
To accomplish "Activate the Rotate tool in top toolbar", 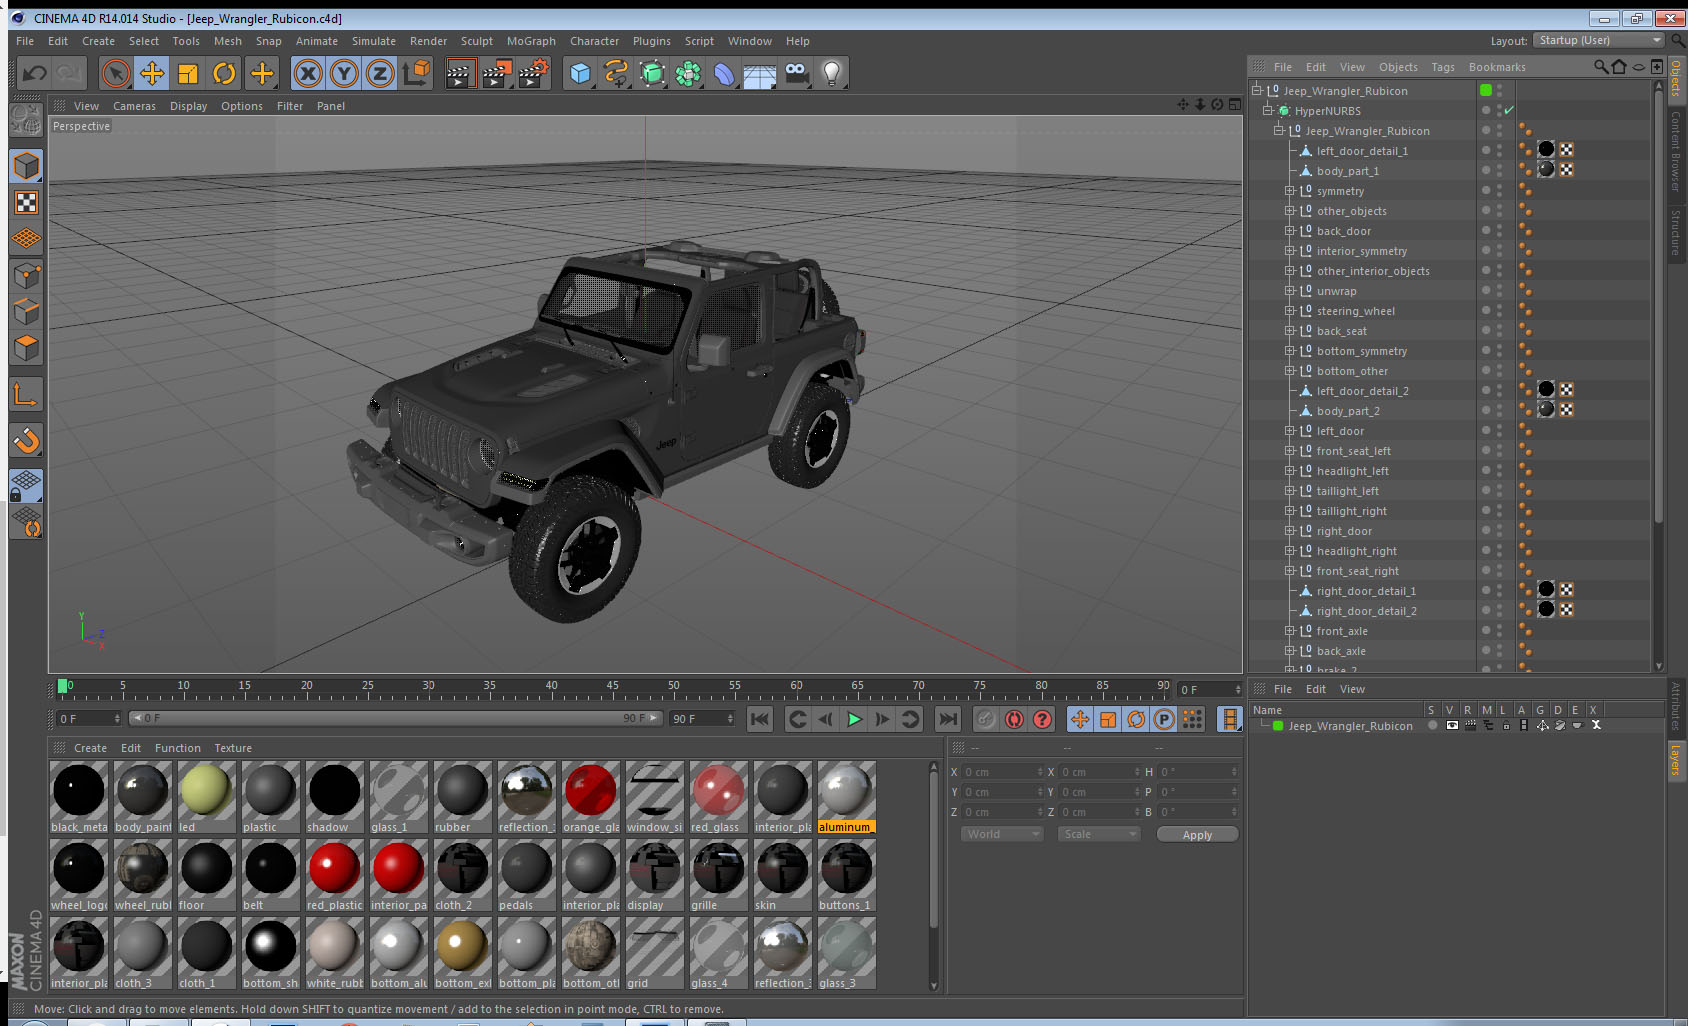I will (x=225, y=73).
